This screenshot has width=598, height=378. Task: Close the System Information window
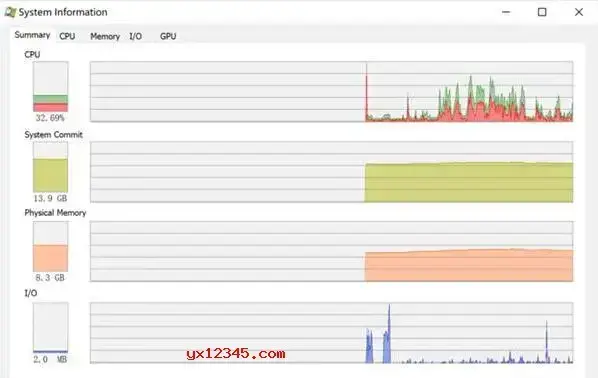pos(579,12)
